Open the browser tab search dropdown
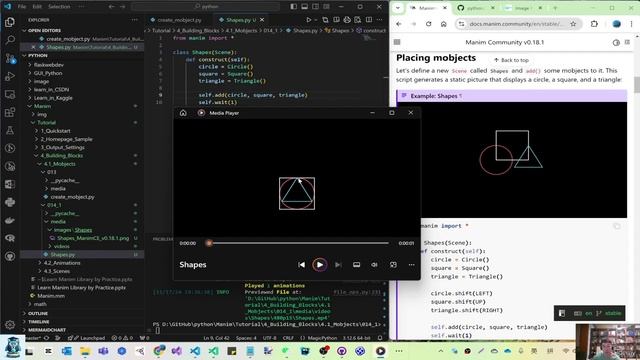Viewport: 640px width, 360px height. (398, 8)
